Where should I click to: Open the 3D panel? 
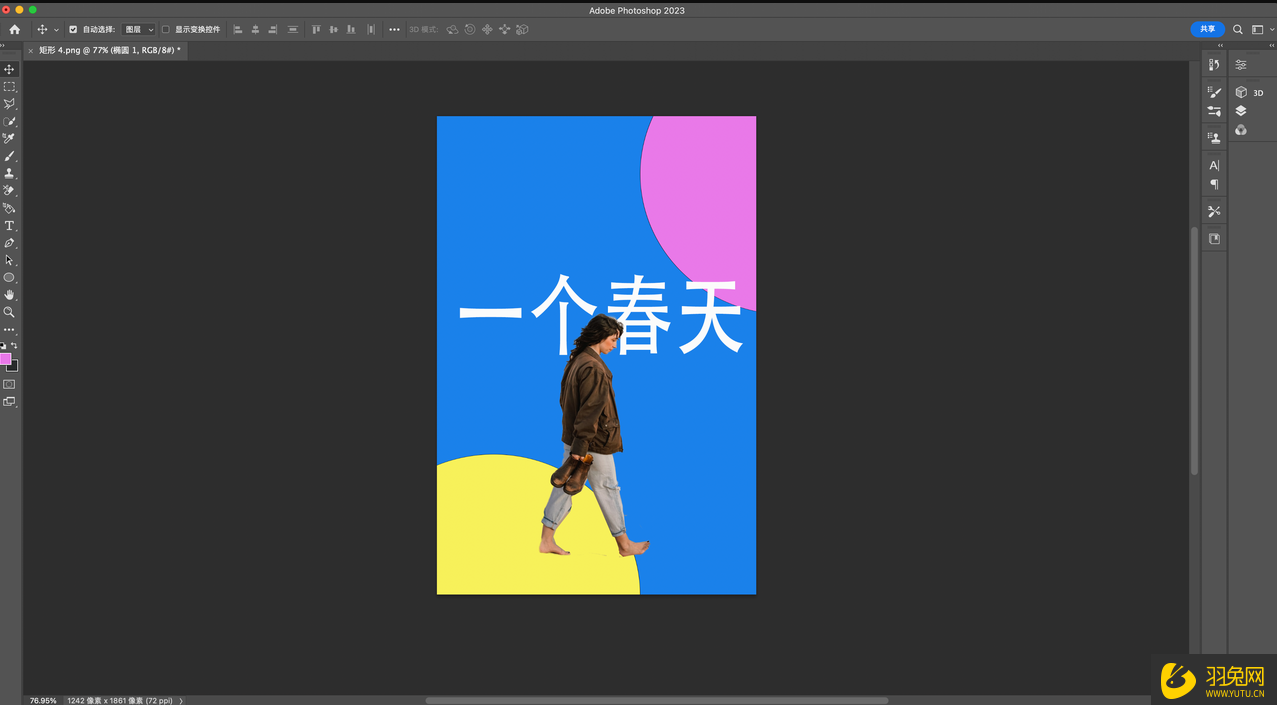pos(1249,92)
